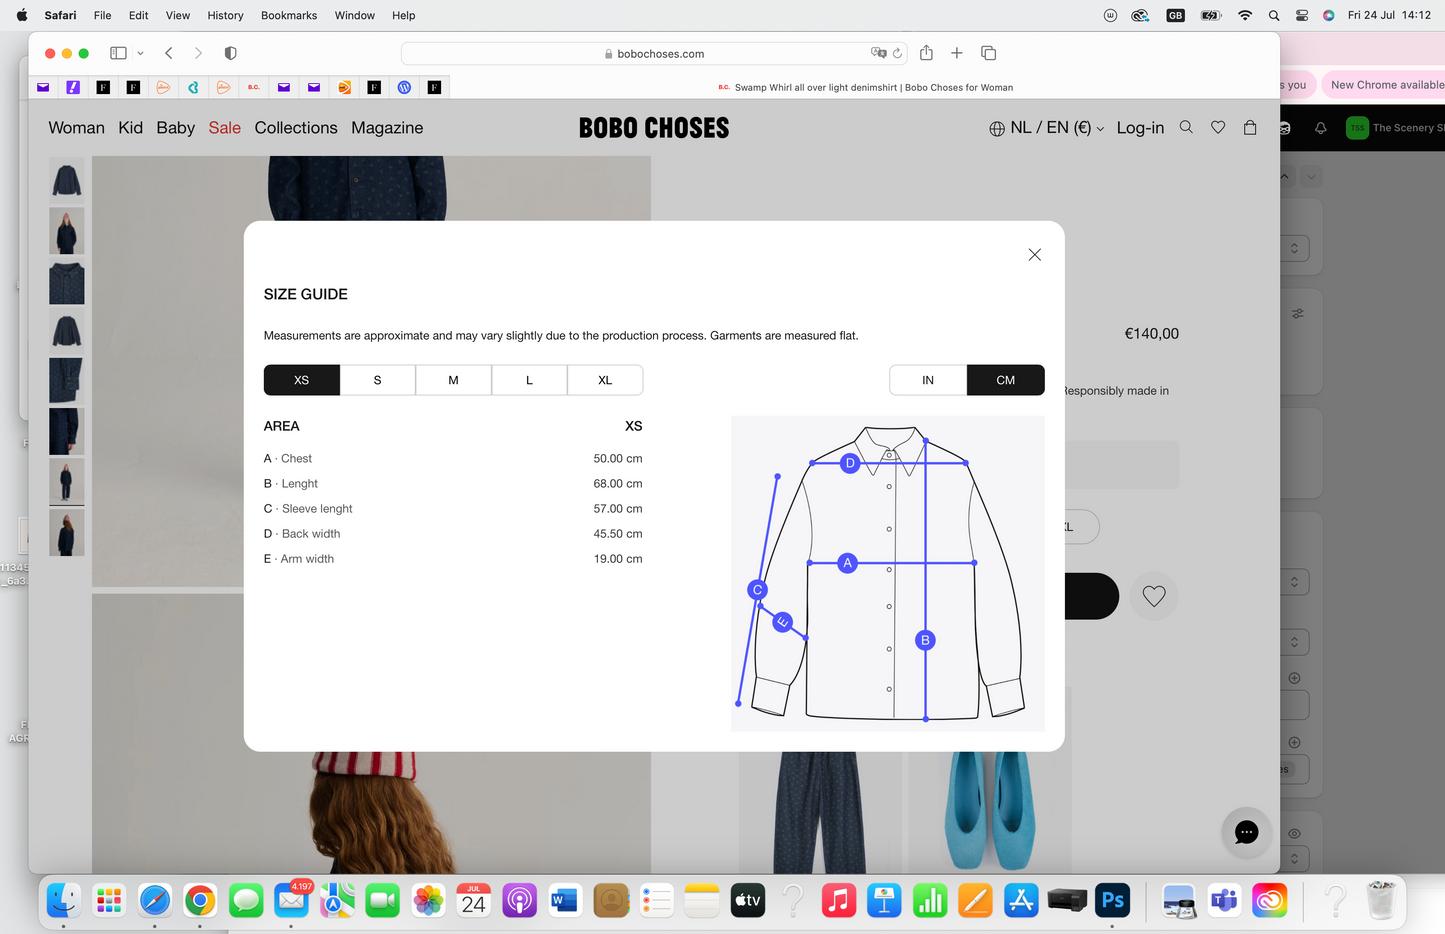The width and height of the screenshot is (1445, 934).
Task: Select last product thumbnail
Action: pos(67,533)
